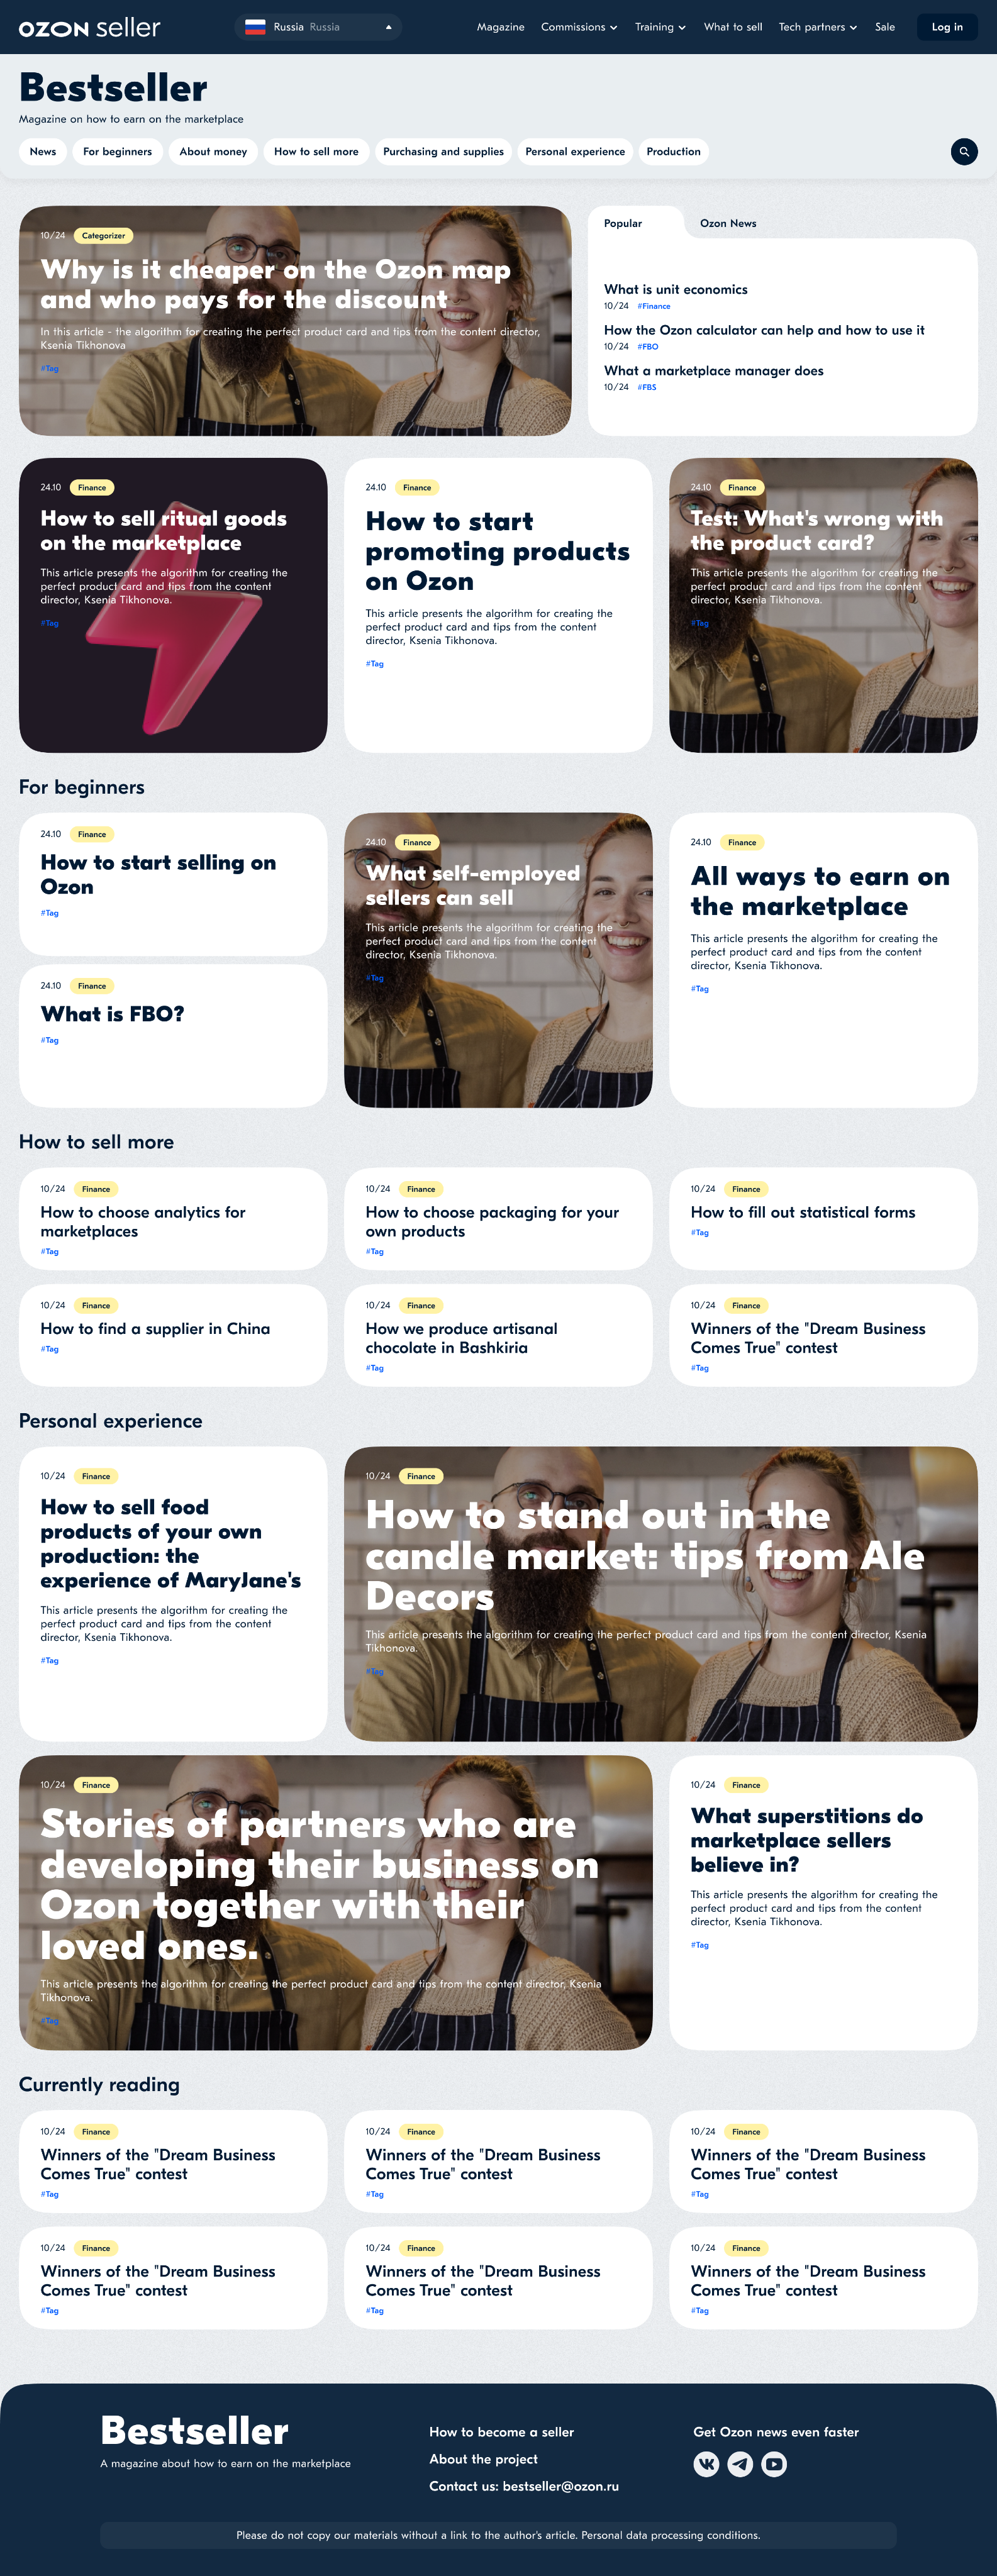The height and width of the screenshot is (2576, 997).
Task: Expand the Tech partners menu
Action: pyautogui.click(x=817, y=27)
